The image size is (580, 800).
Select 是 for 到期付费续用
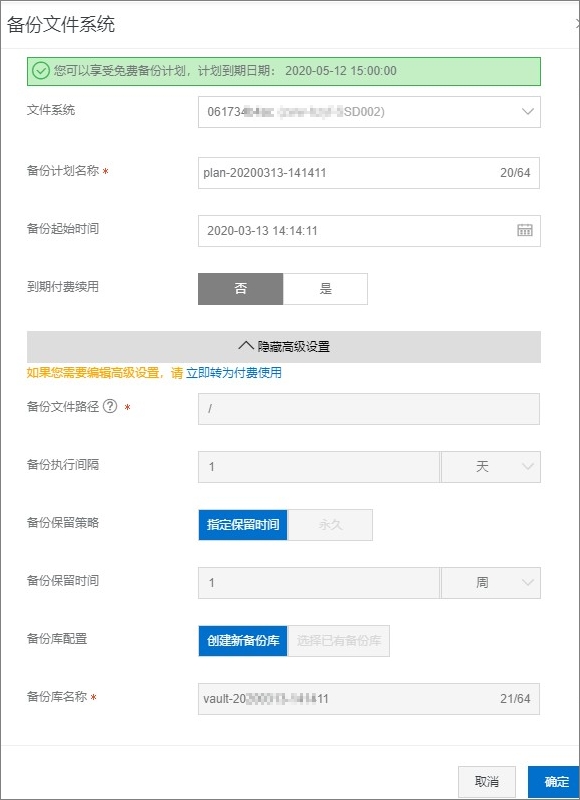click(x=325, y=289)
